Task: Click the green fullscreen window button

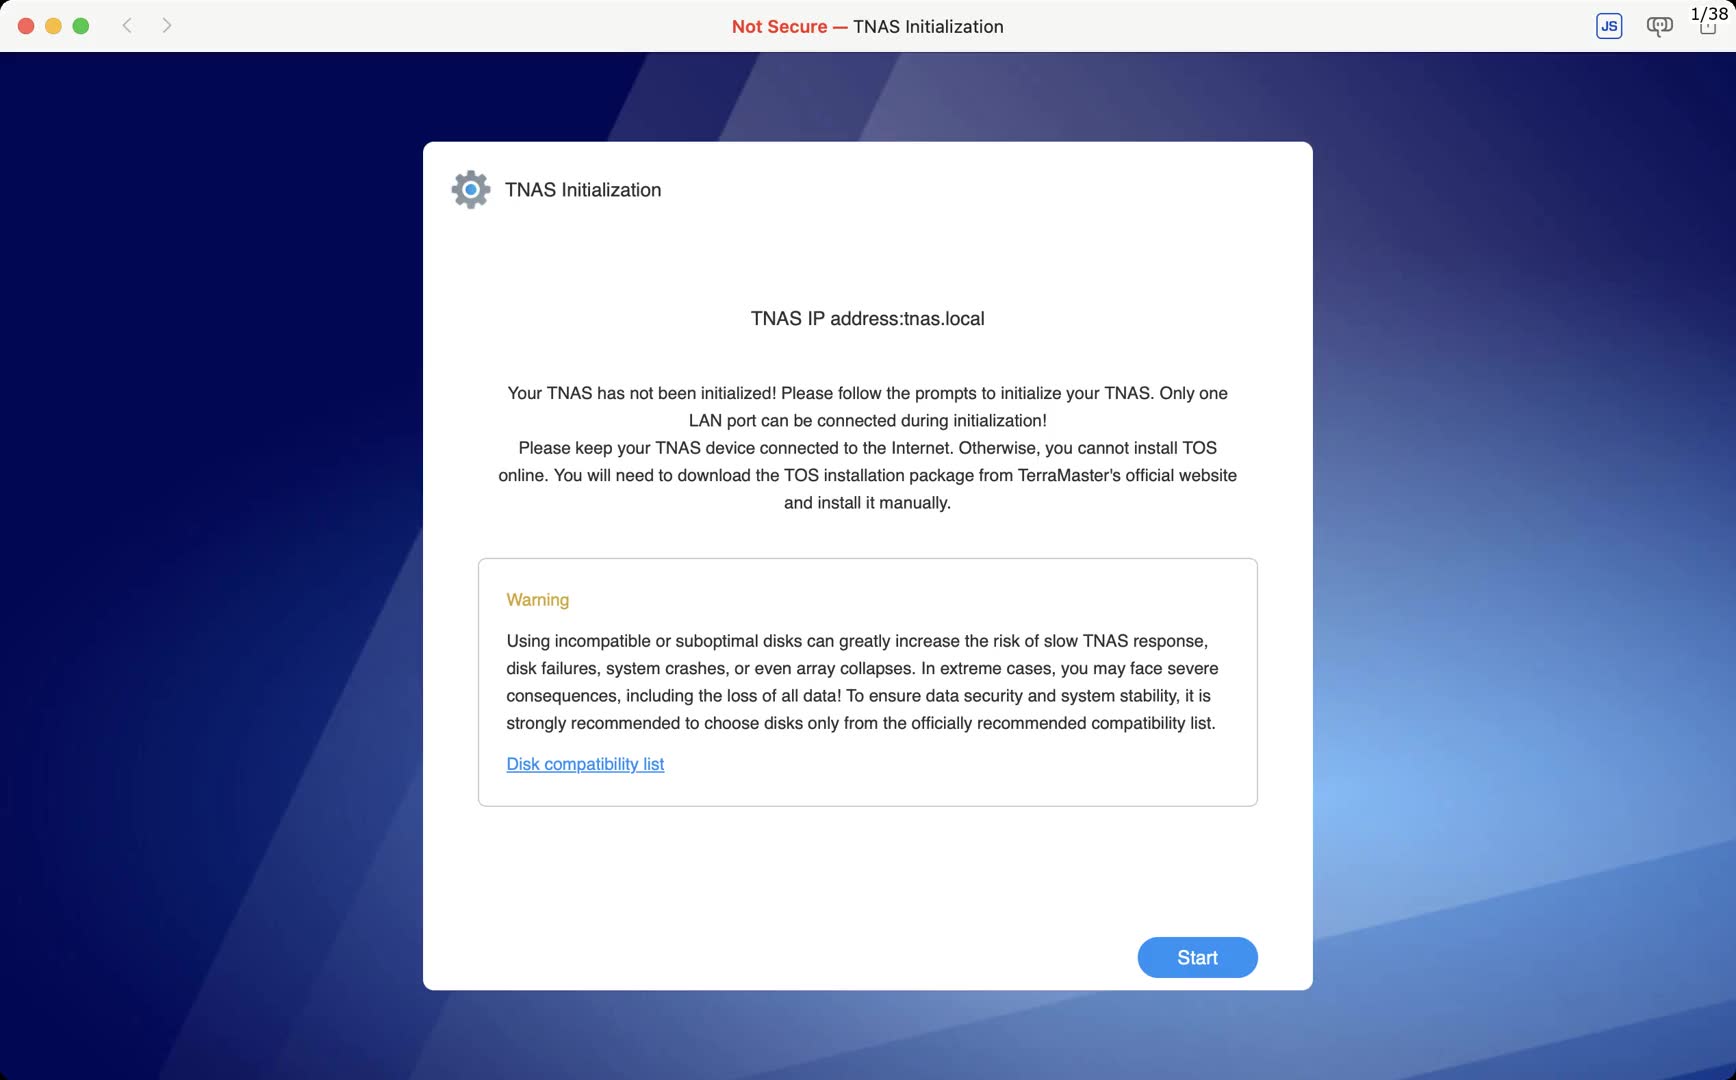Action: click(81, 26)
